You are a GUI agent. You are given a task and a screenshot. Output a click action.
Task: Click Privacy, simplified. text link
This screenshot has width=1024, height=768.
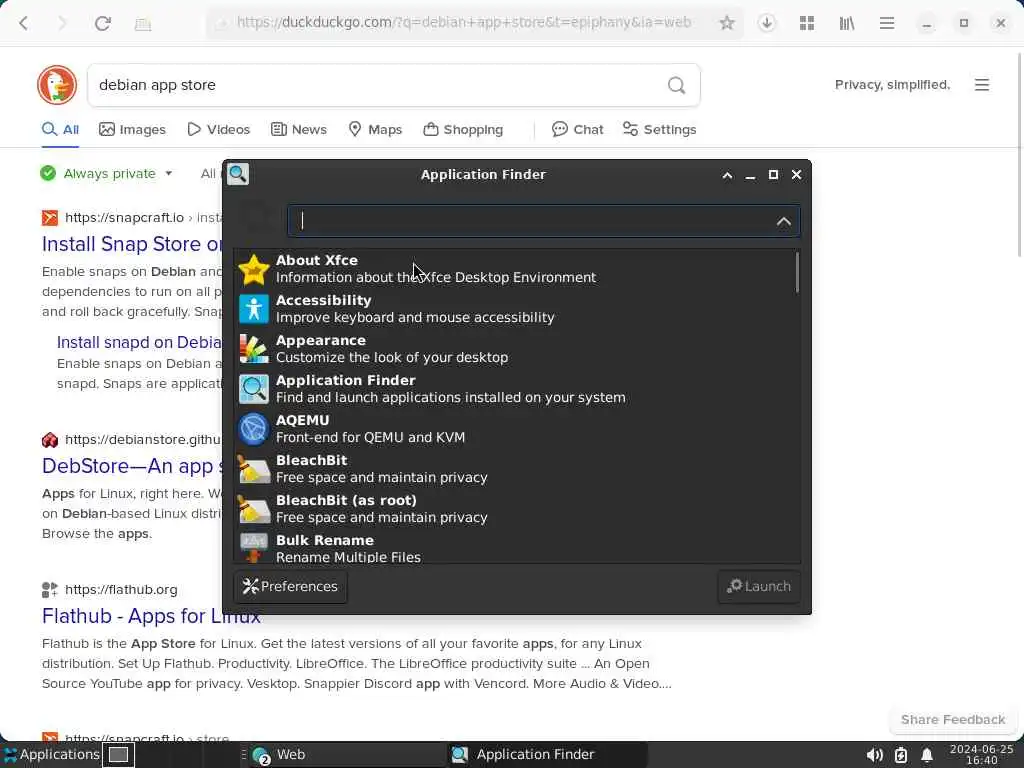pos(892,85)
